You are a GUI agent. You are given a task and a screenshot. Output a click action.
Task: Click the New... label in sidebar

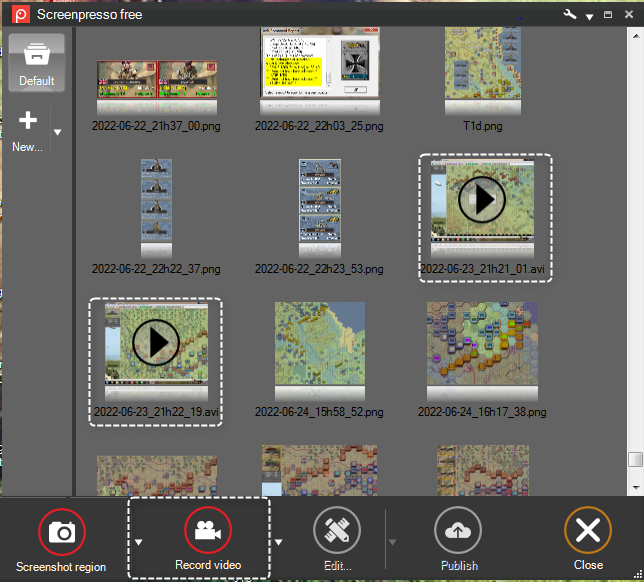point(28,147)
